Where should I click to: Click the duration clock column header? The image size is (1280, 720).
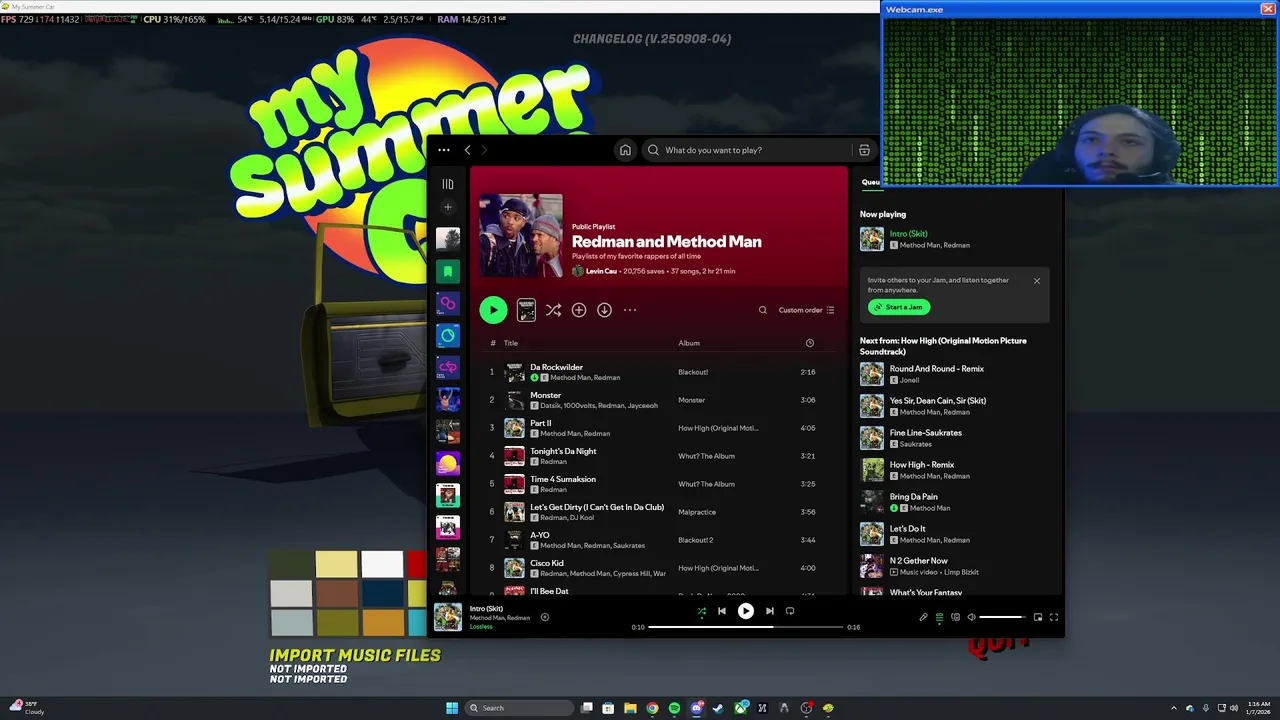(x=810, y=343)
